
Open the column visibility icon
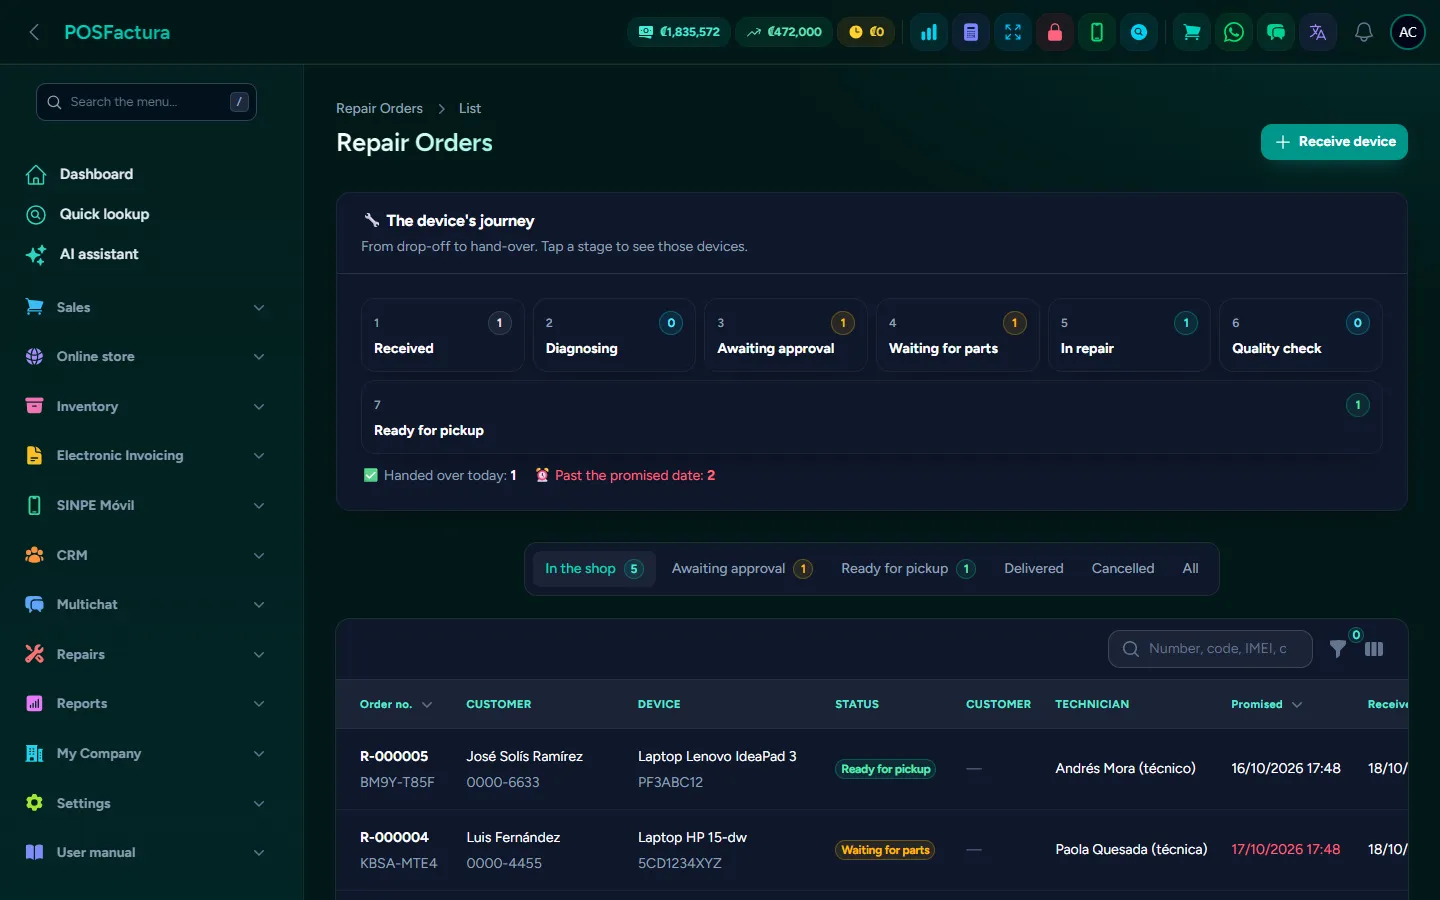click(1374, 649)
